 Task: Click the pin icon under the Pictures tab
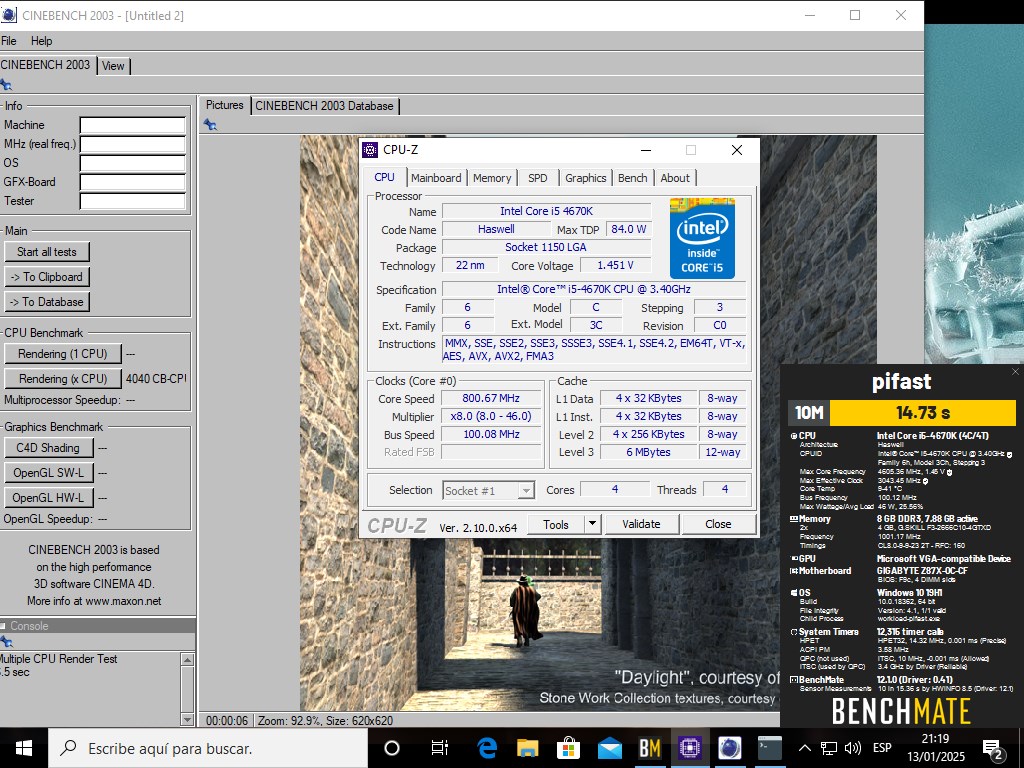pyautogui.click(x=210, y=124)
